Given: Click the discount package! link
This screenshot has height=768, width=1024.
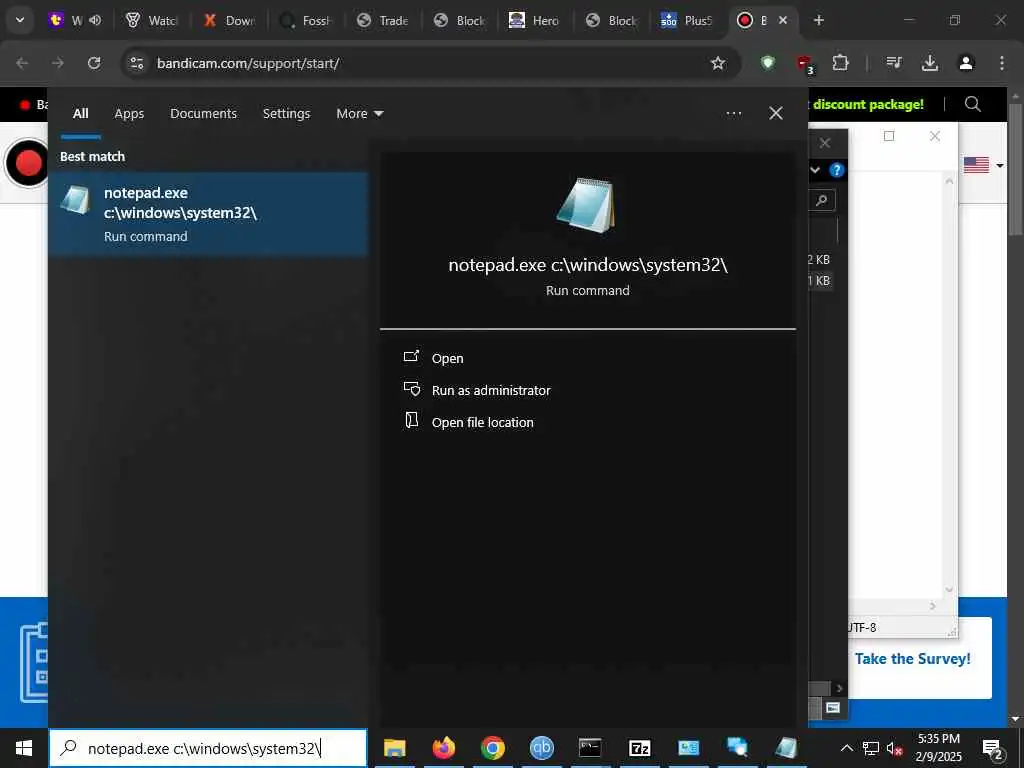Looking at the screenshot, I should [x=868, y=104].
